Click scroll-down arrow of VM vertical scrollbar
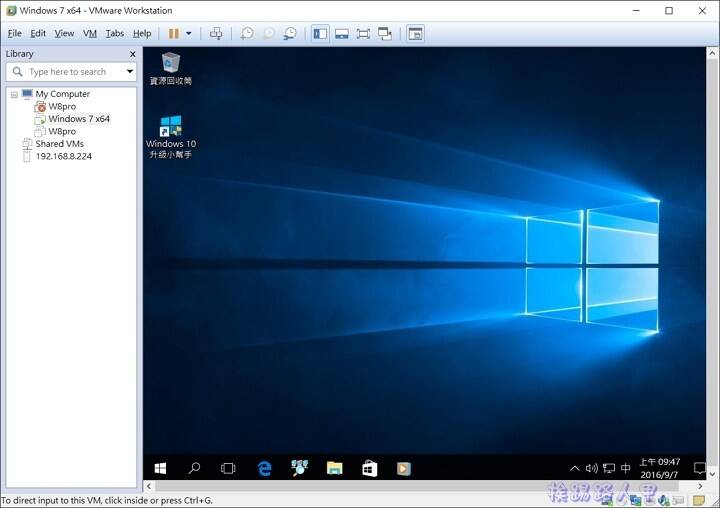The height and width of the screenshot is (508, 720). point(713,474)
